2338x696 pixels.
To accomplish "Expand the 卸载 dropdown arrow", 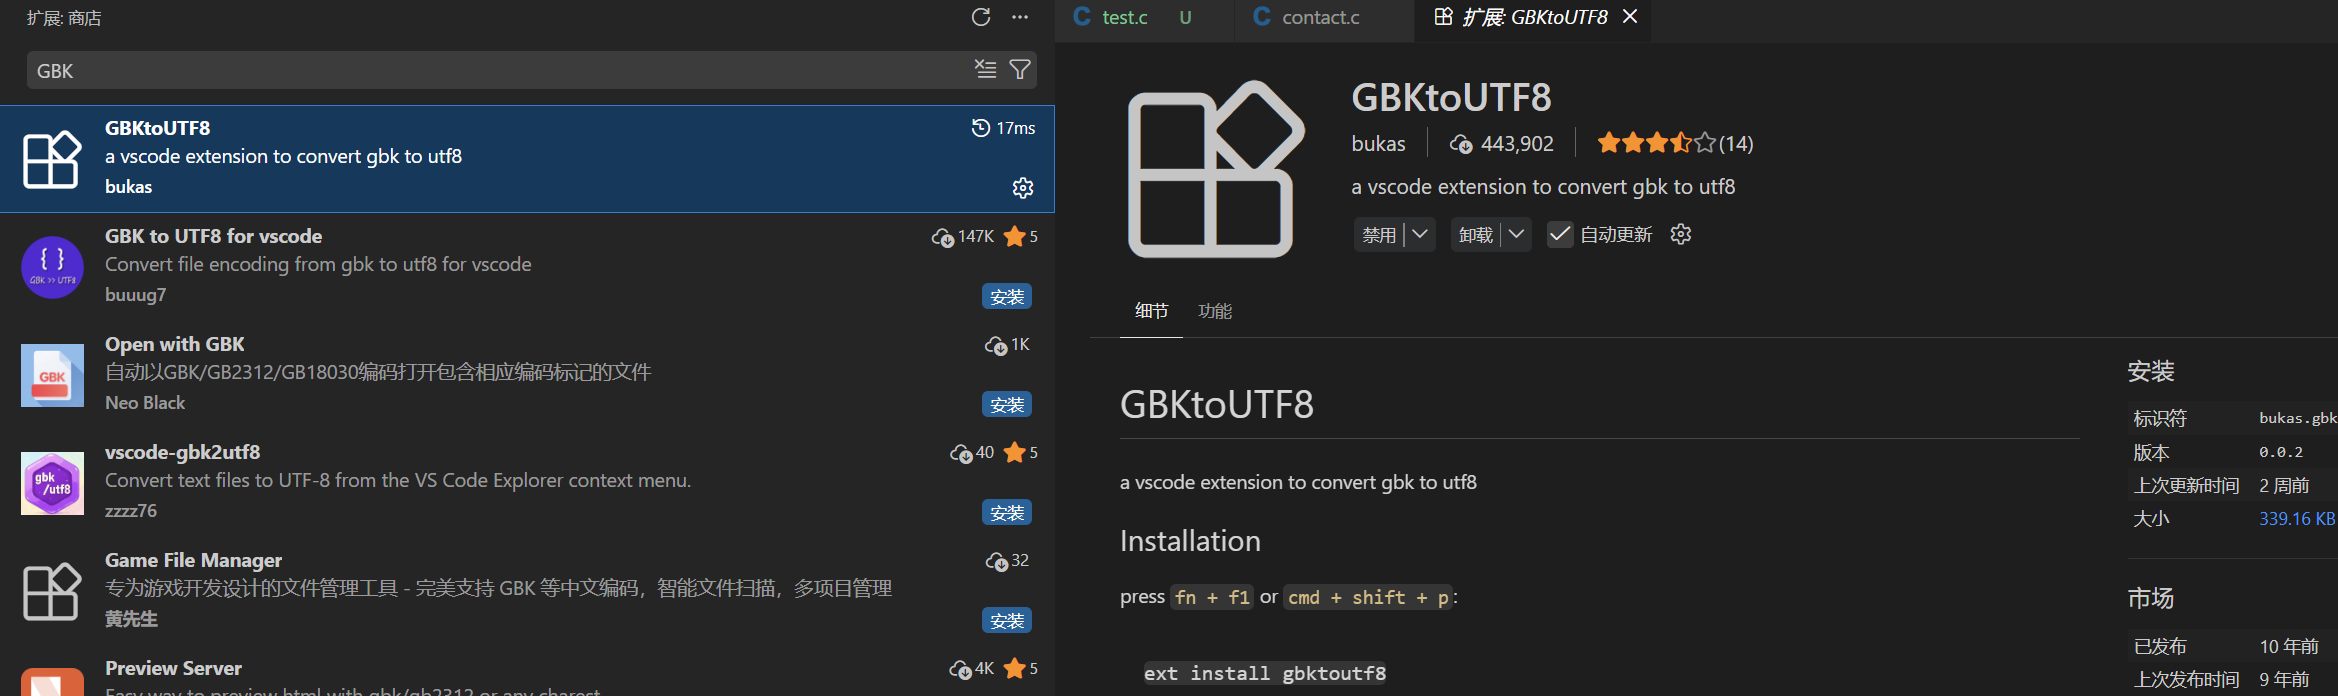I will point(1517,234).
